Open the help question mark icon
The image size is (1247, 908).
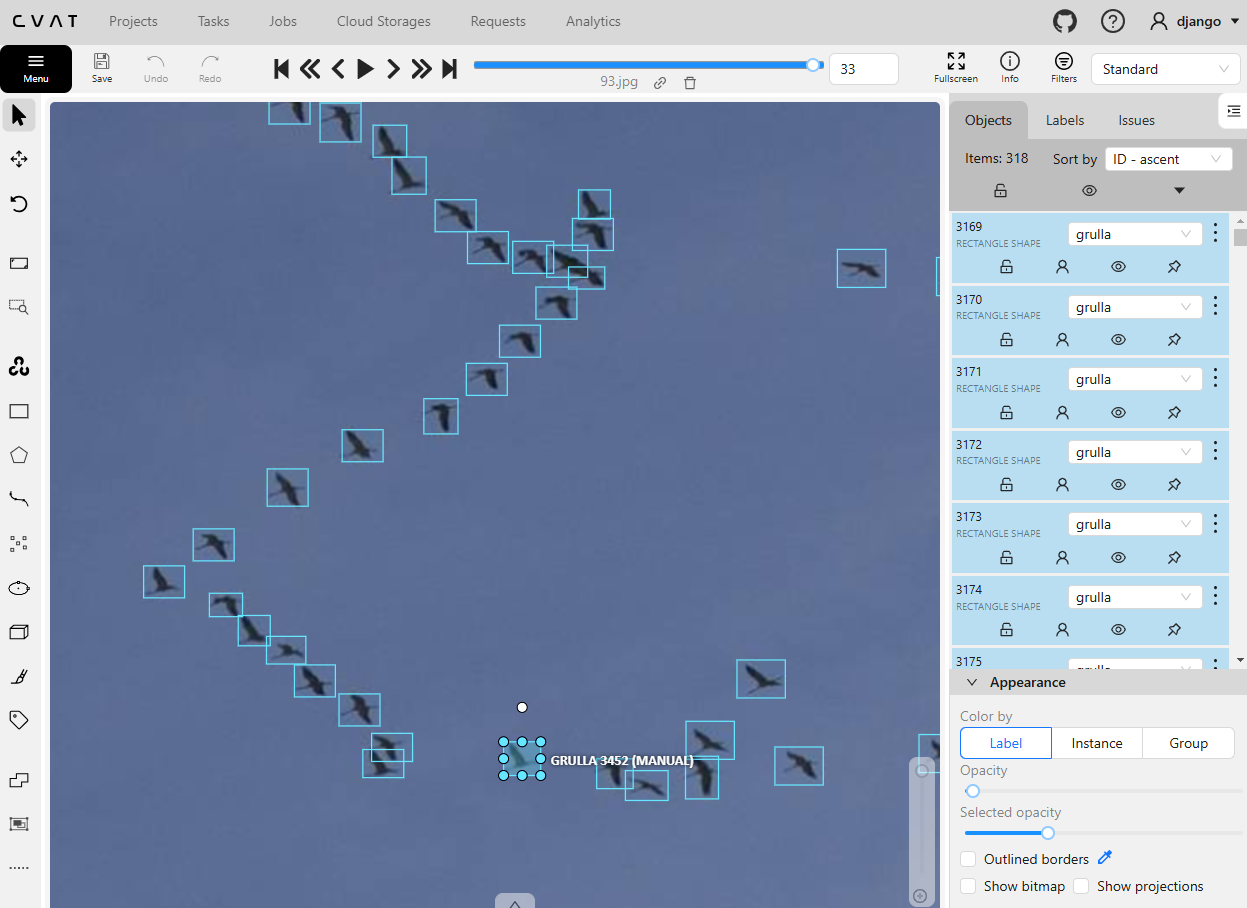(1112, 21)
